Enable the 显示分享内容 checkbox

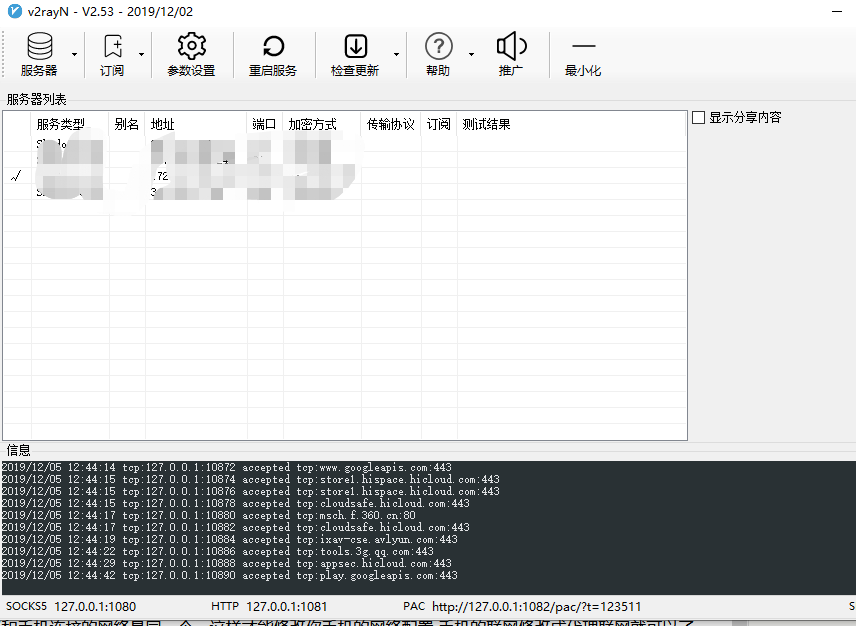coord(699,118)
